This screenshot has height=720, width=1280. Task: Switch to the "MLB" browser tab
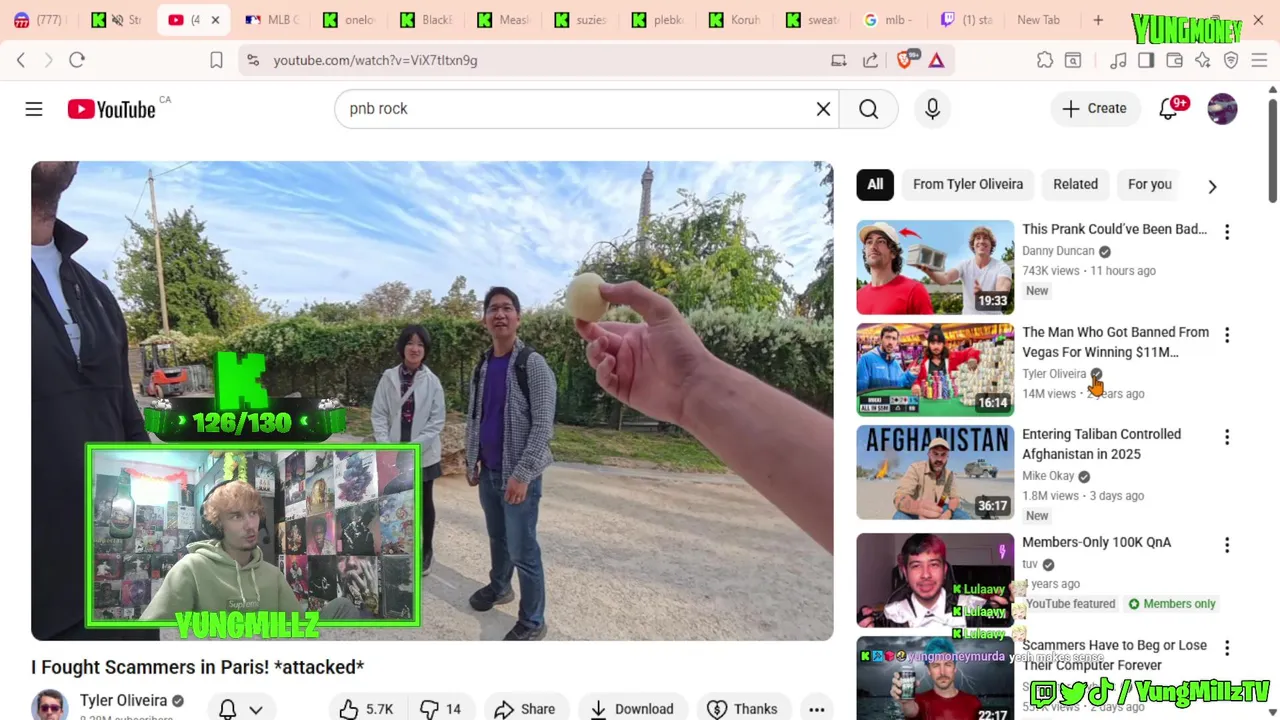[272, 20]
